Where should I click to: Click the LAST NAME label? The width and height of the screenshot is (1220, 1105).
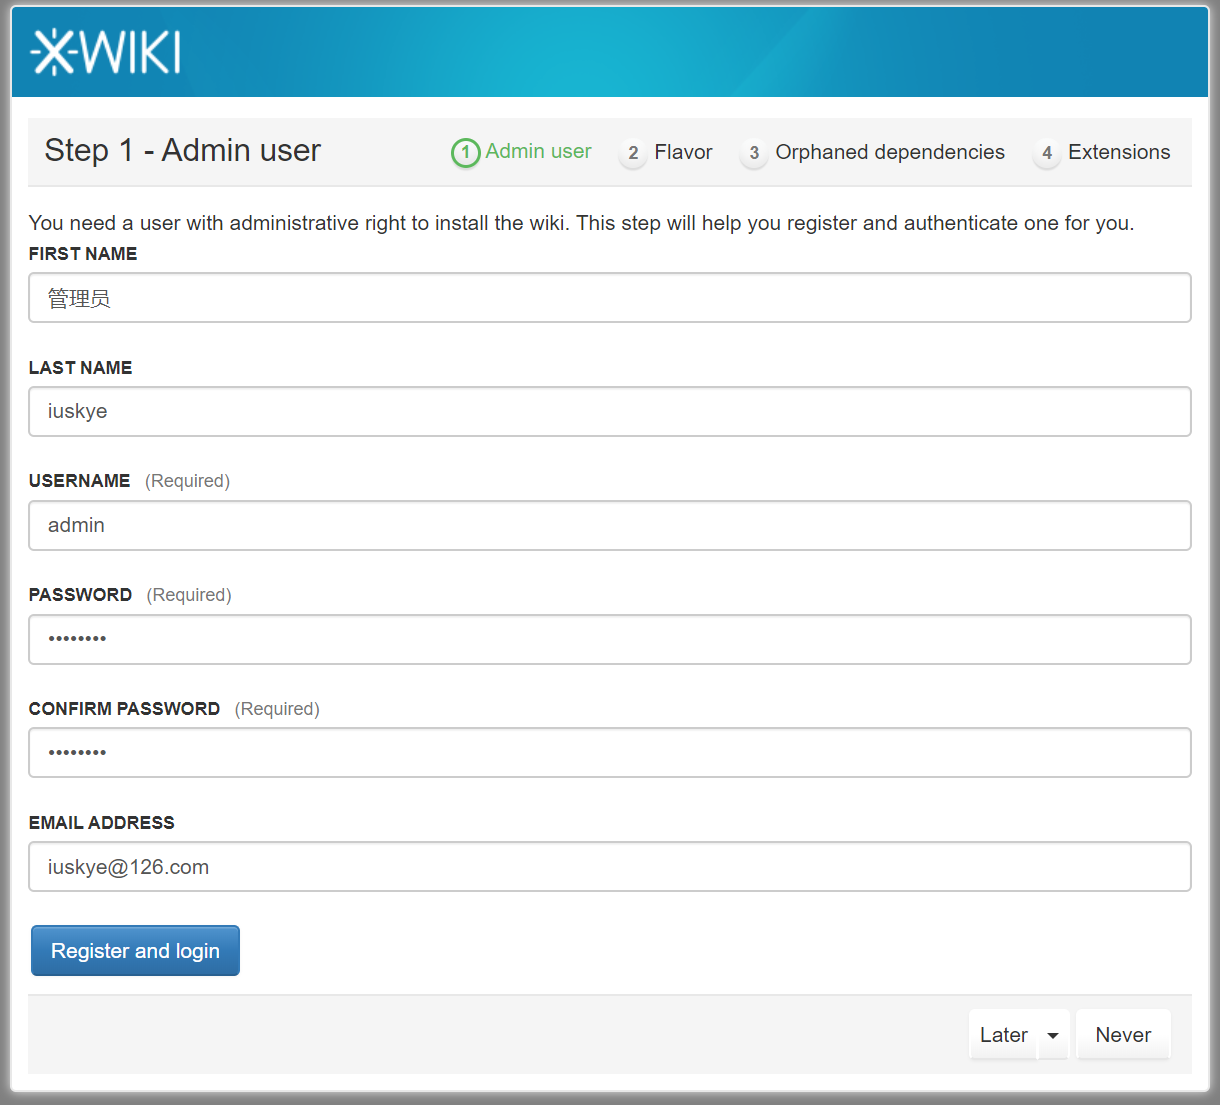tap(80, 368)
